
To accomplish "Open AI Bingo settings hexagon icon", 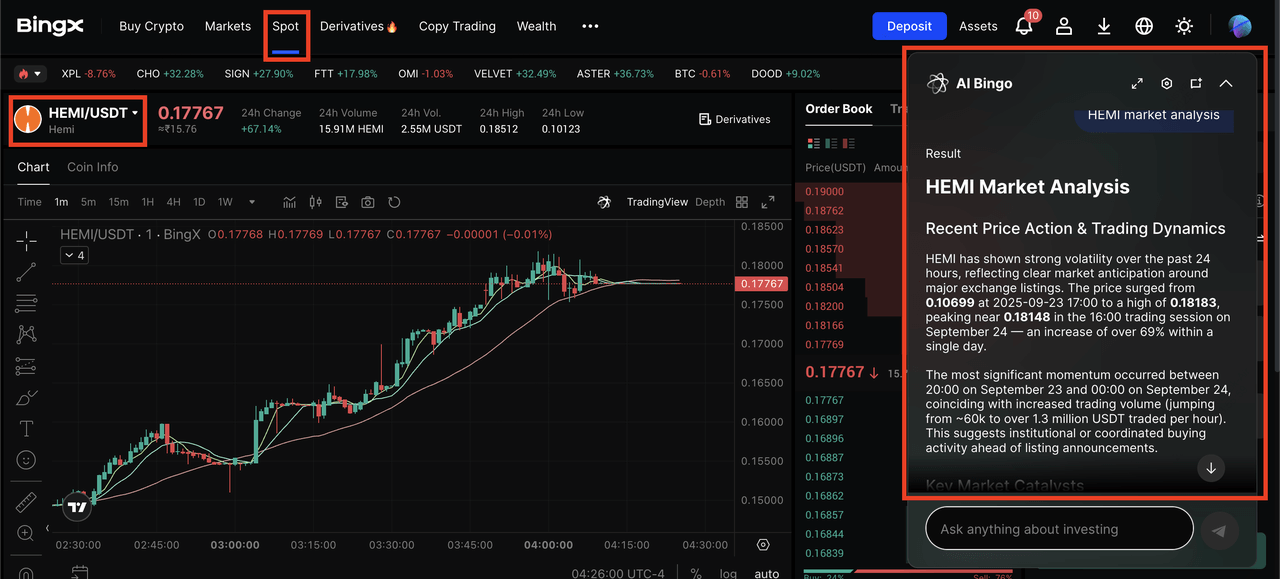I will [1166, 83].
